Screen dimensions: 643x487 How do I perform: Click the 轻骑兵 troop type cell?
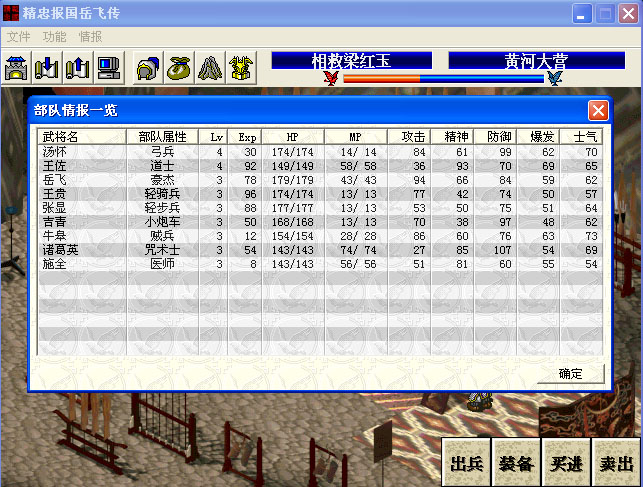tap(162, 194)
